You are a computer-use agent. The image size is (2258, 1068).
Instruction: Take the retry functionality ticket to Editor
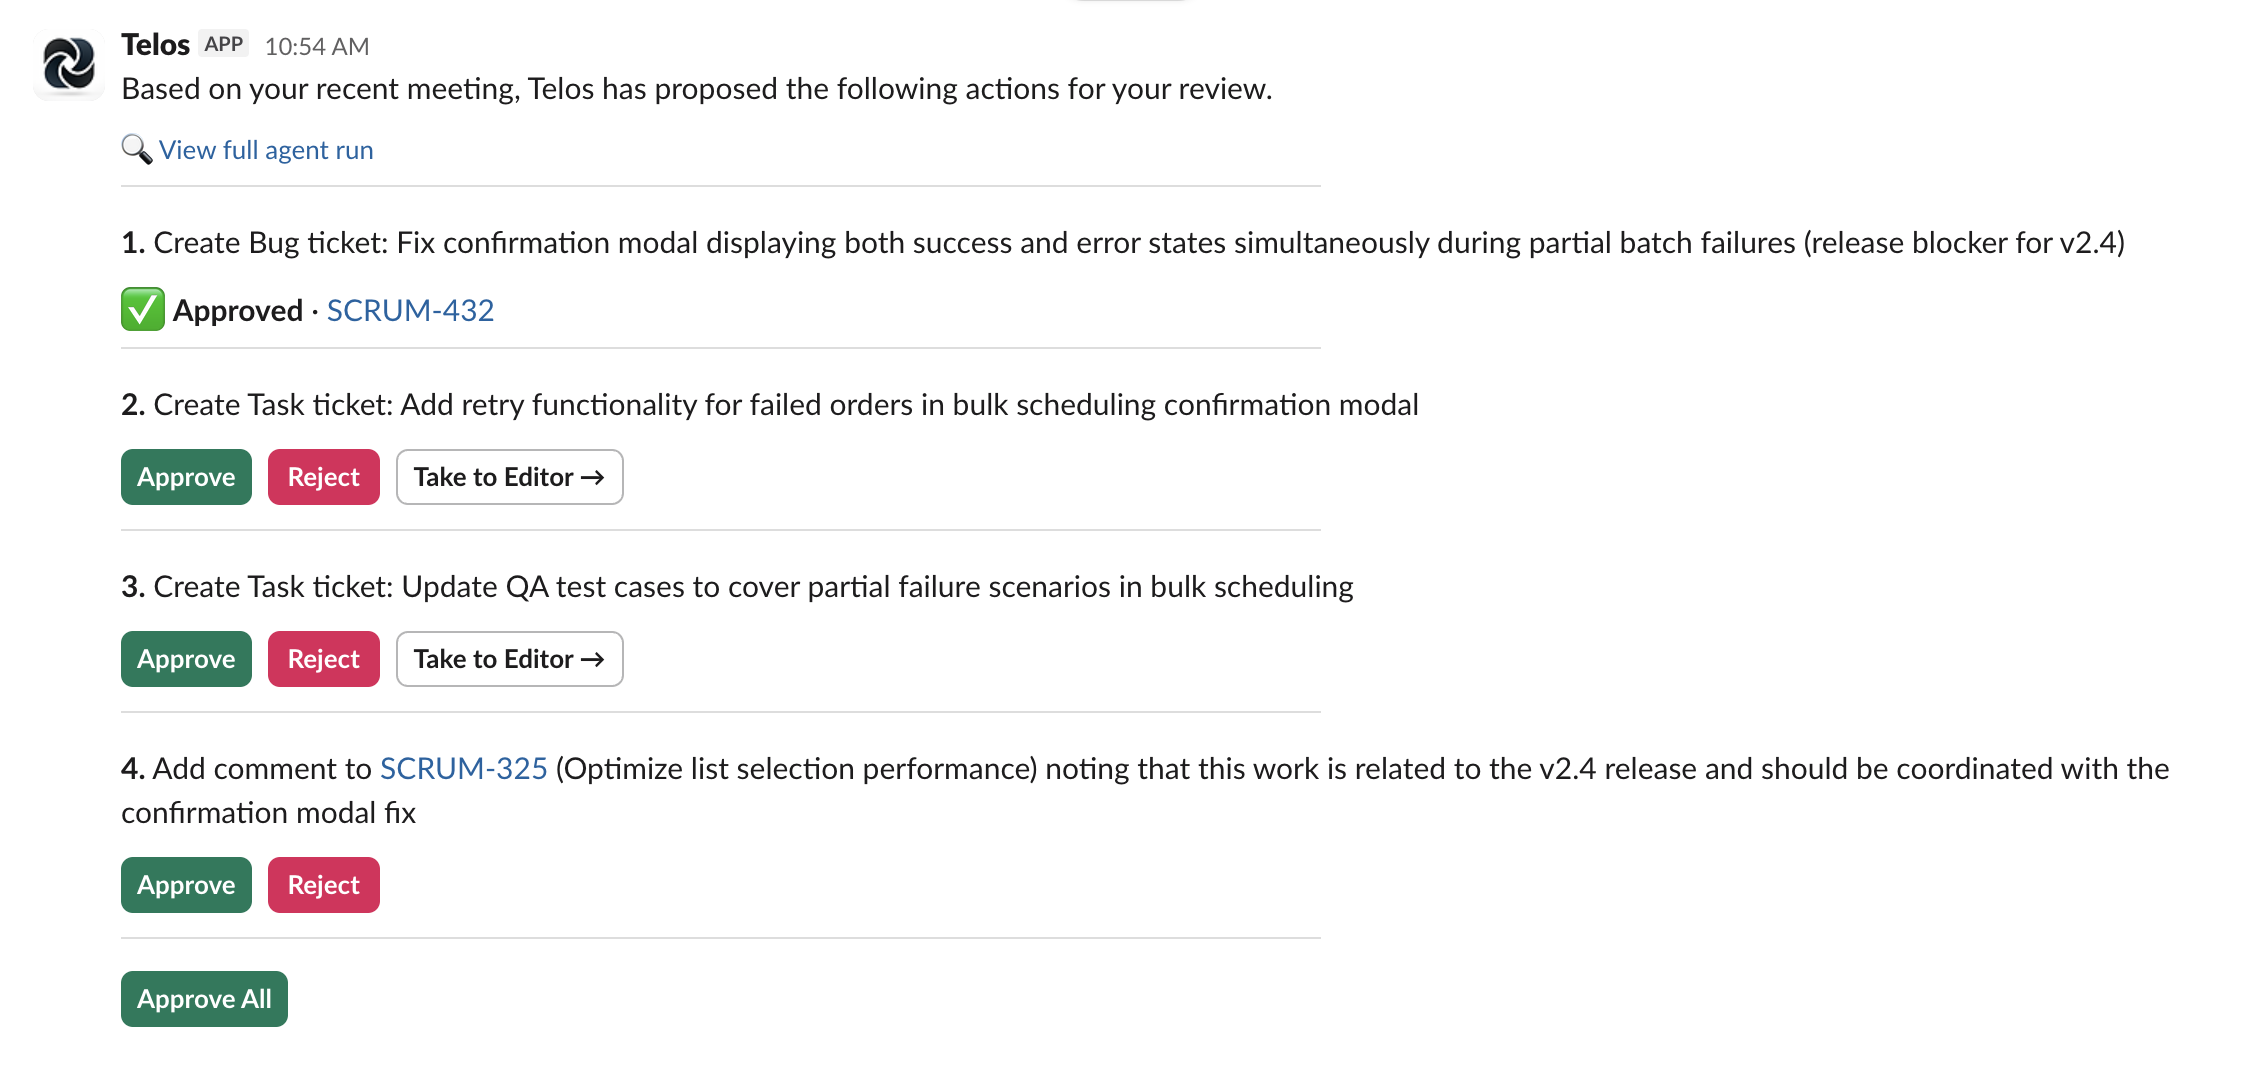pyautogui.click(x=509, y=477)
